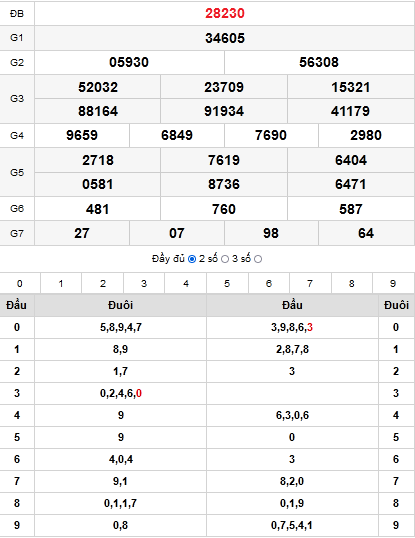Viewport: 415px width, 538px height.
Task: Click the G6 number 481
Action: tap(98, 209)
